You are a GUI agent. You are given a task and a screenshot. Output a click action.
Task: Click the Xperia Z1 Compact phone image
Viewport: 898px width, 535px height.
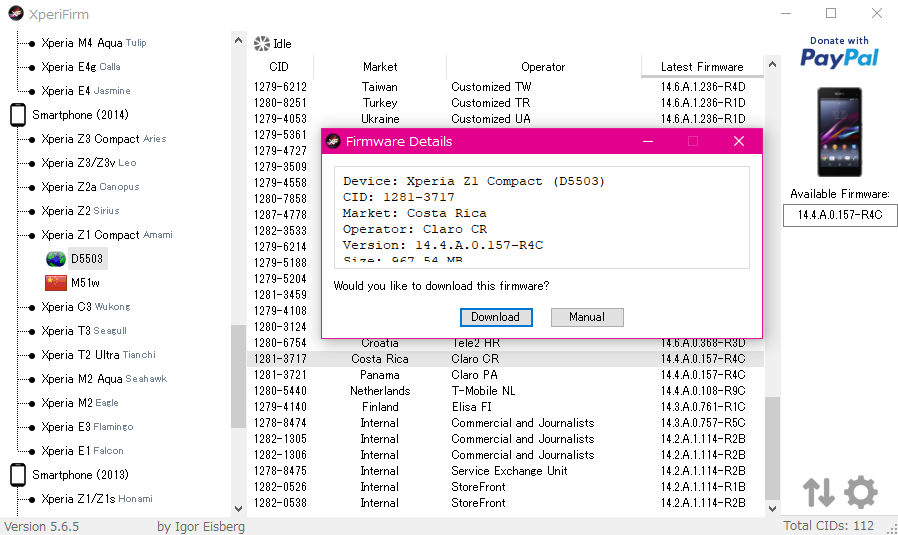coord(839,132)
